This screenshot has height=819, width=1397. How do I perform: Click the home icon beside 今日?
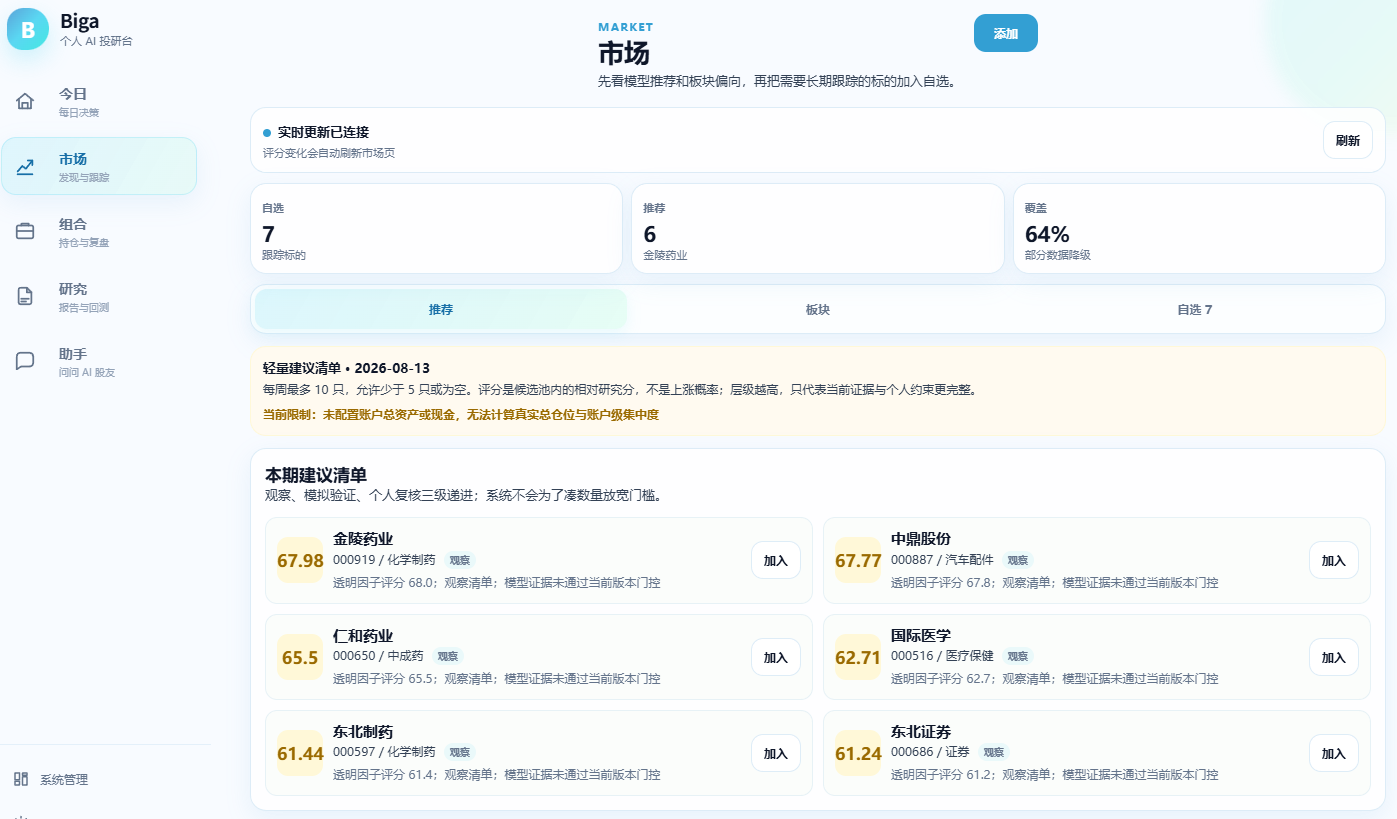pyautogui.click(x=25, y=101)
